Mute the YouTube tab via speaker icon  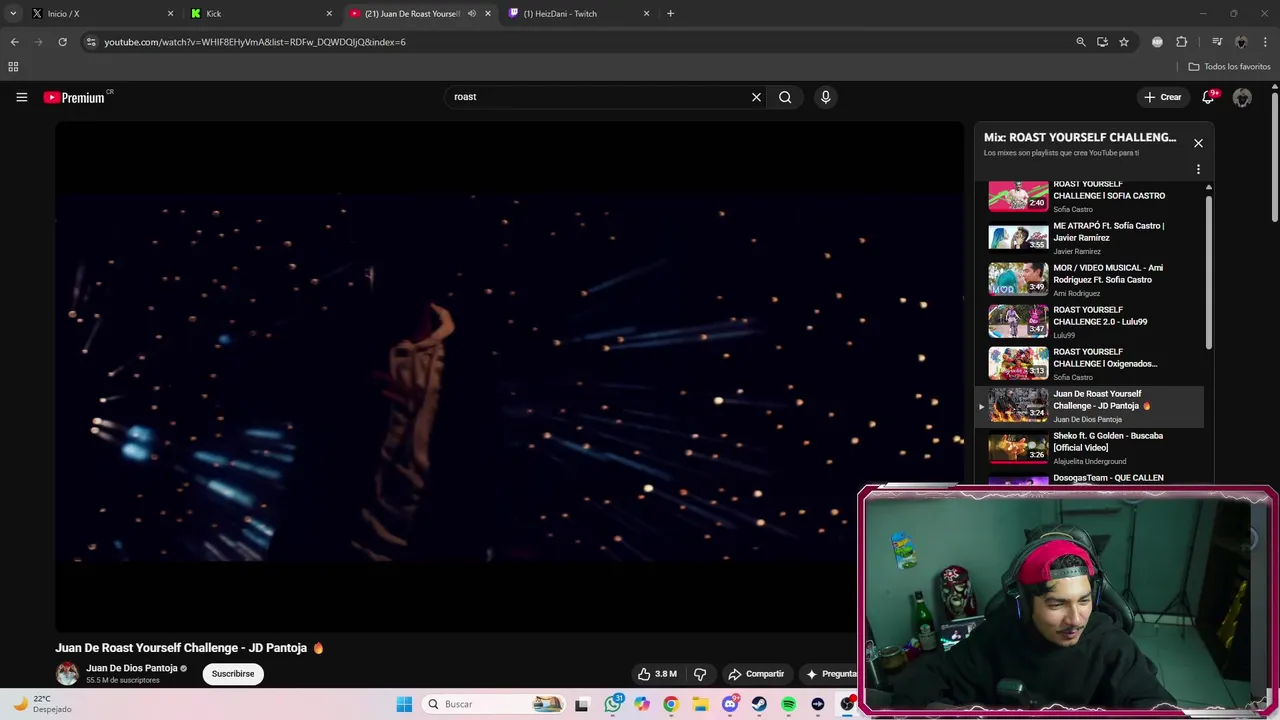[x=472, y=14]
